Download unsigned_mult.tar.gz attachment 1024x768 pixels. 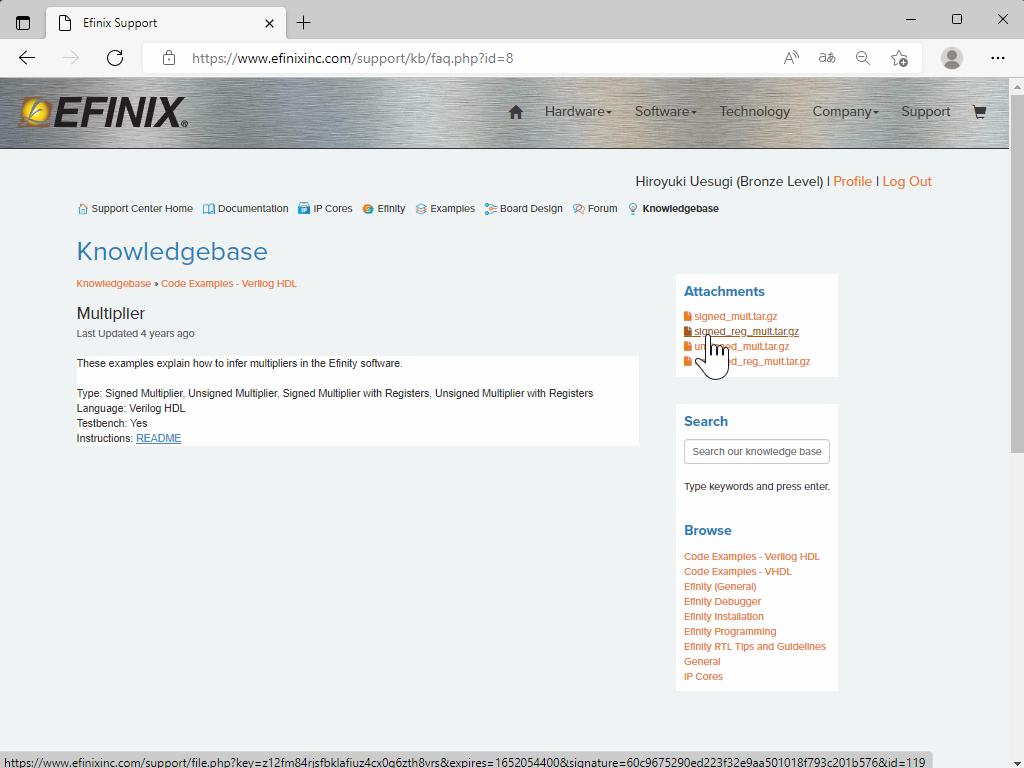pyautogui.click(x=737, y=346)
